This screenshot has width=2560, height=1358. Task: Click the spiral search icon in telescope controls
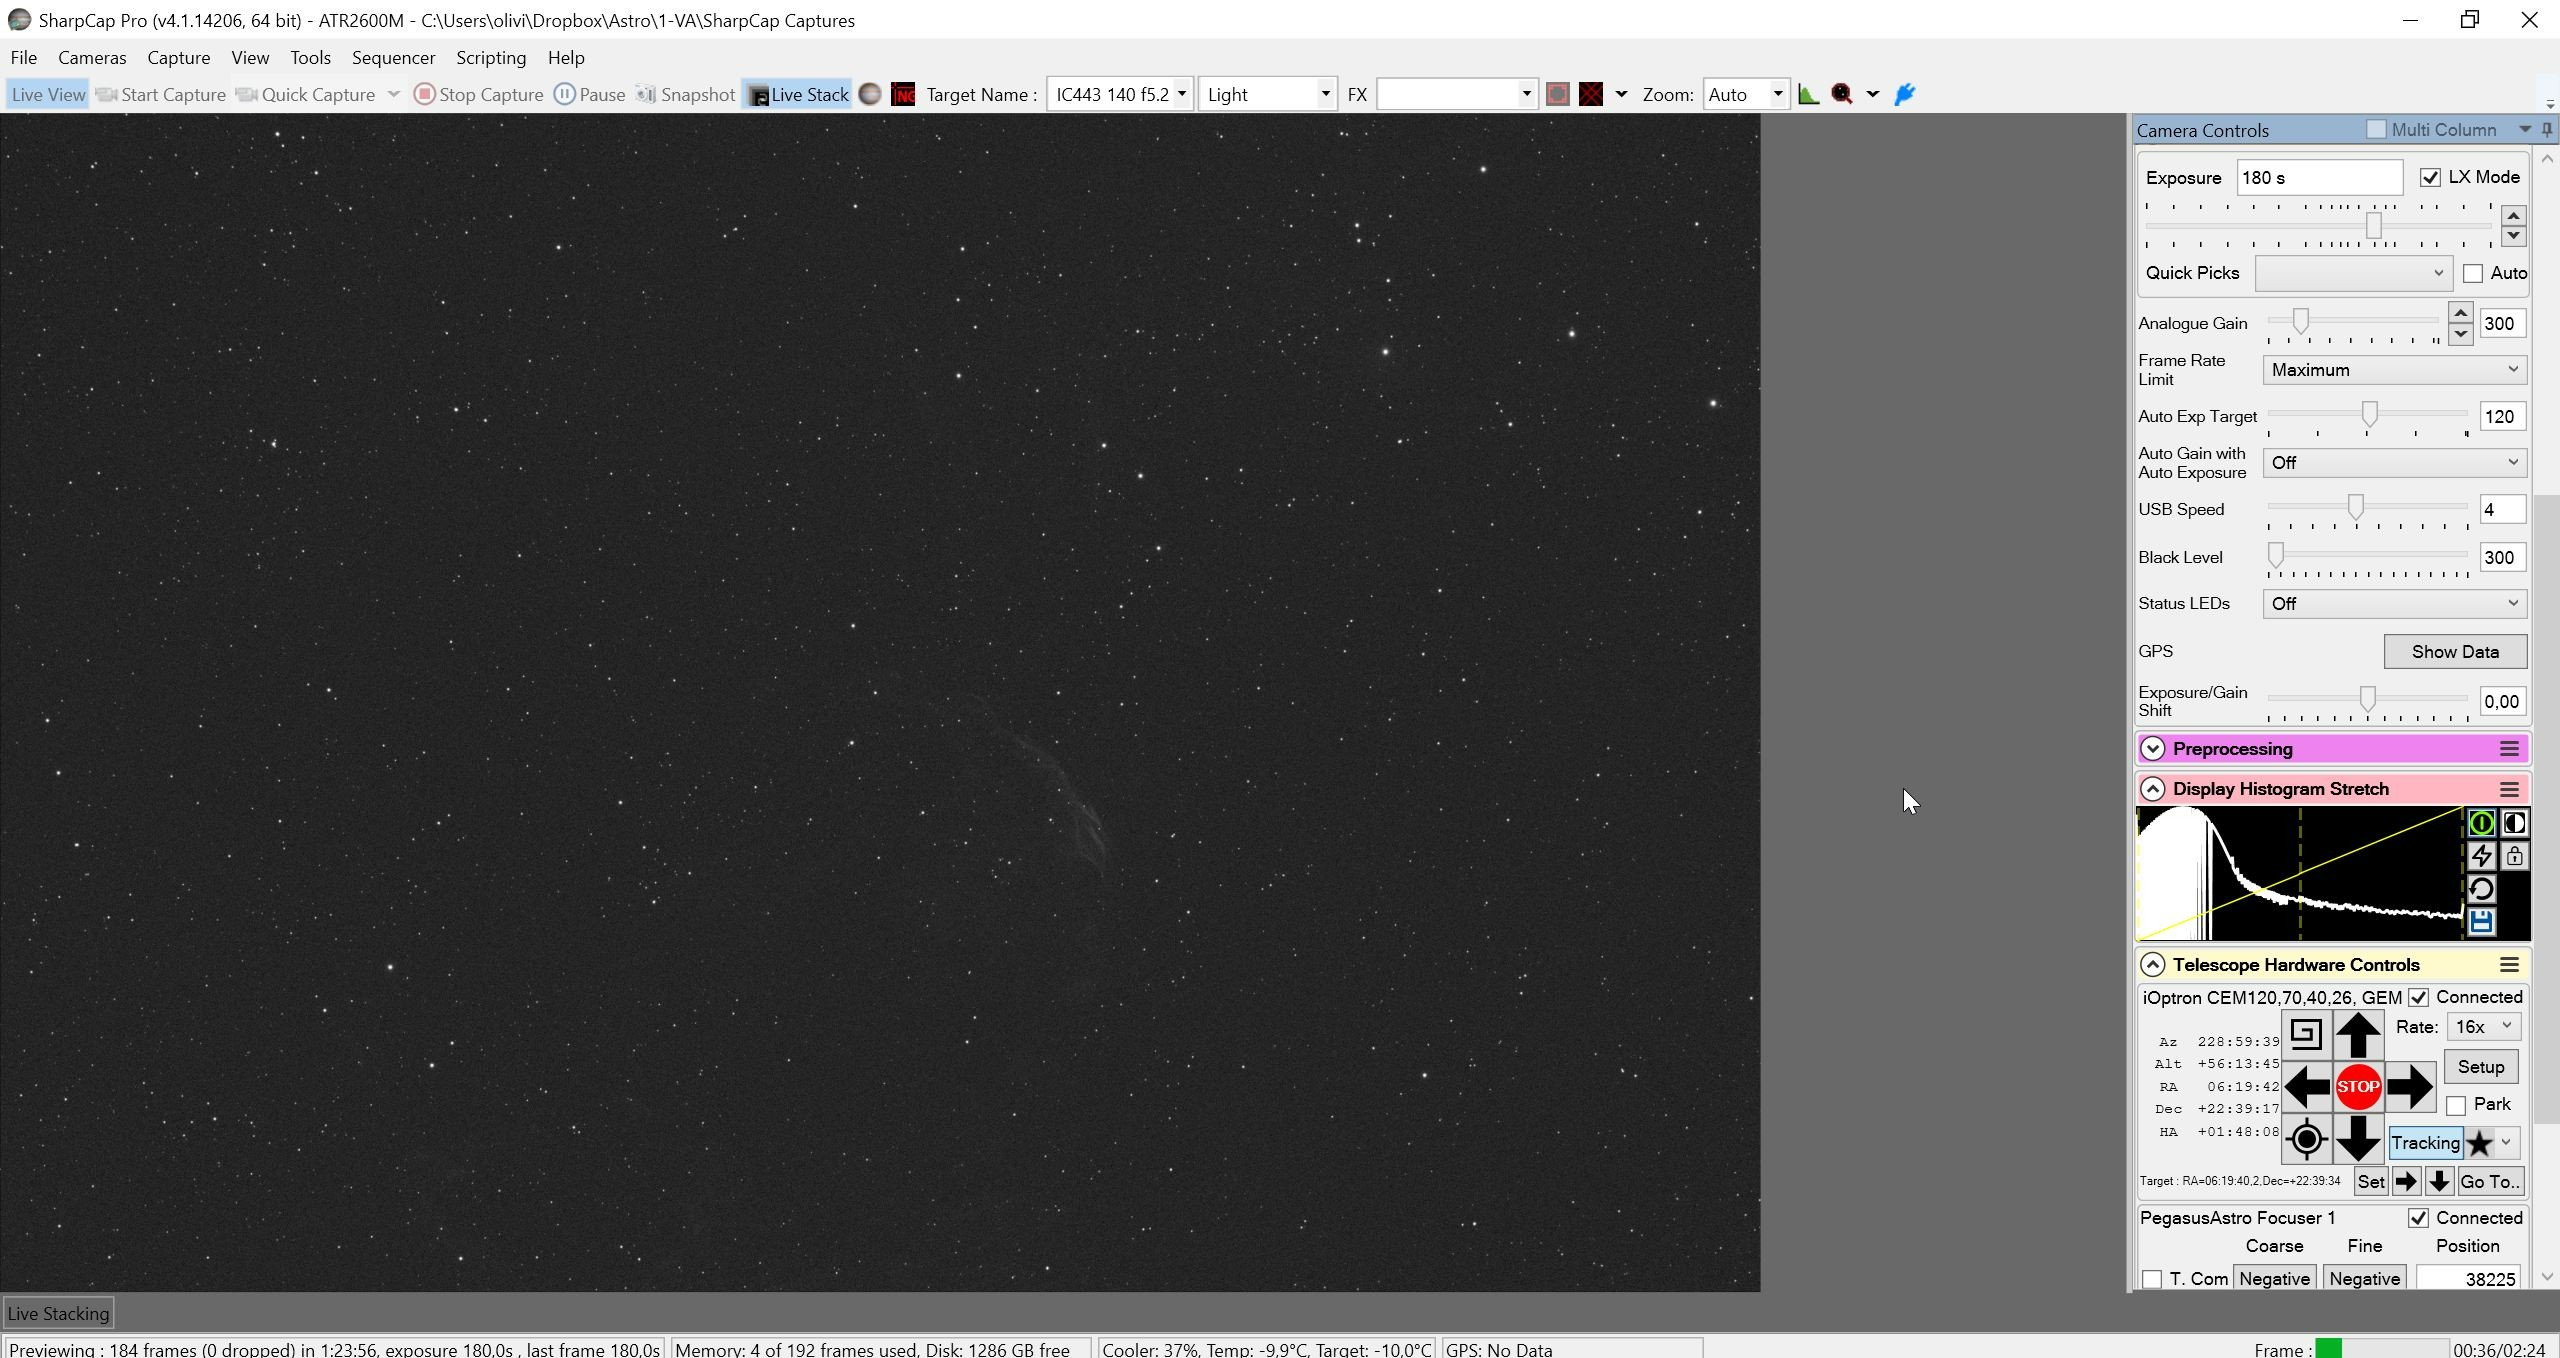[x=2305, y=1034]
